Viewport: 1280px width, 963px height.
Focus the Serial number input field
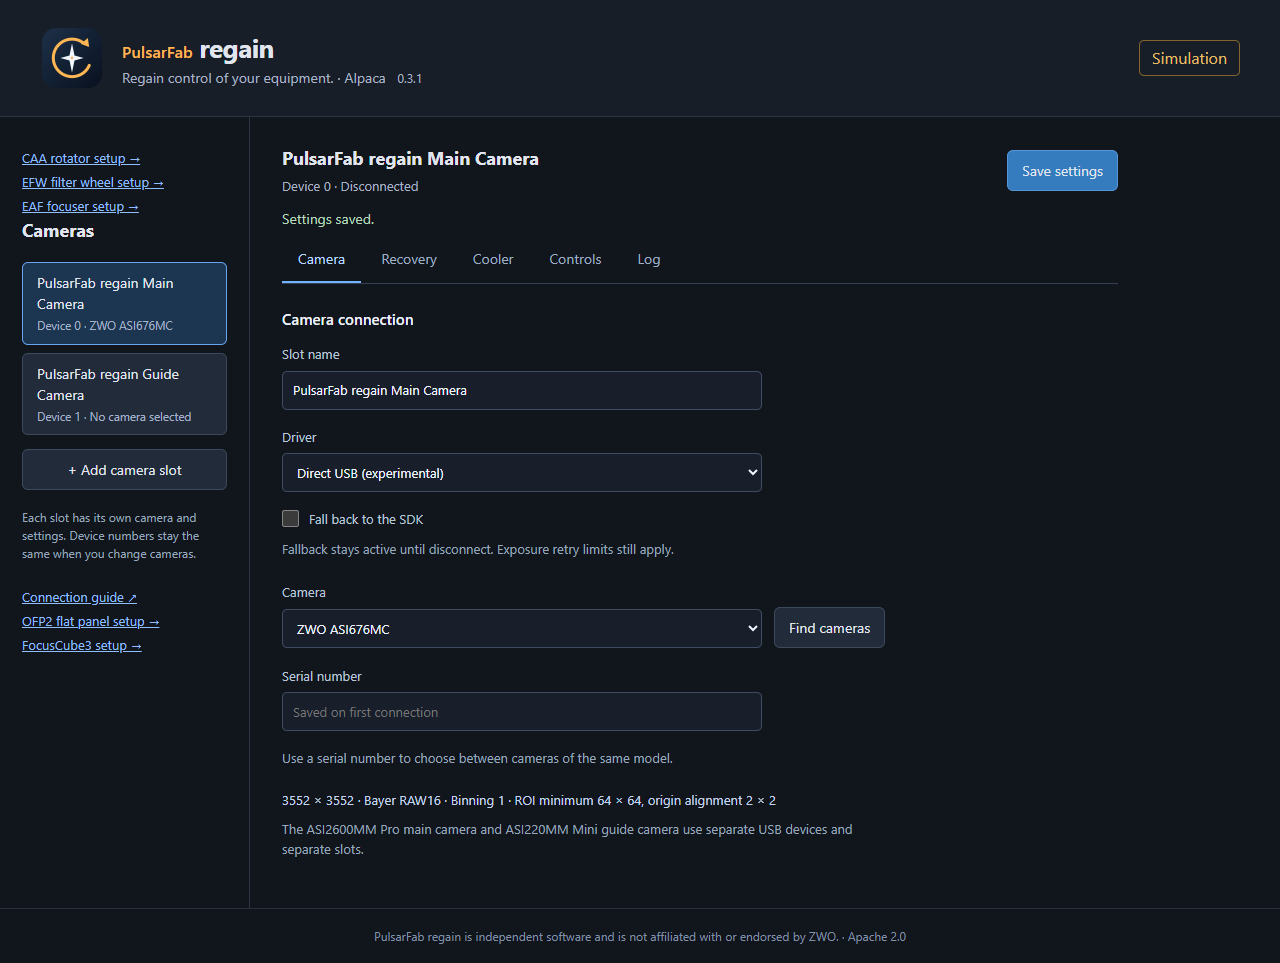(x=522, y=712)
